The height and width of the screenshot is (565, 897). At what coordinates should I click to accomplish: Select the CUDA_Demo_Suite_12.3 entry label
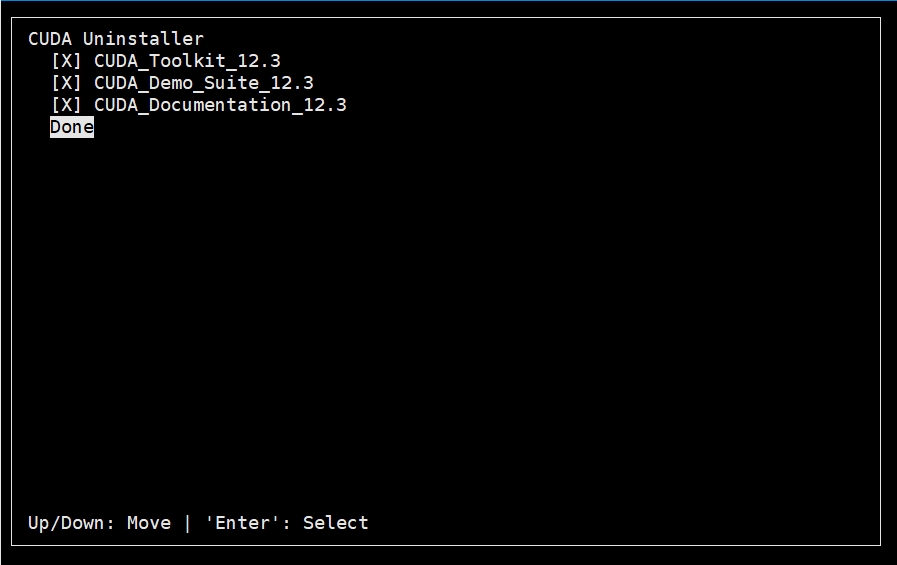[x=204, y=83]
